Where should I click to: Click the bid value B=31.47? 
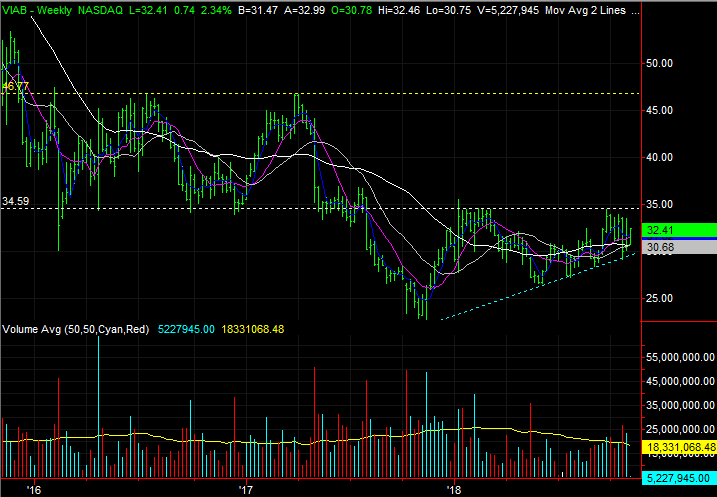258,10
